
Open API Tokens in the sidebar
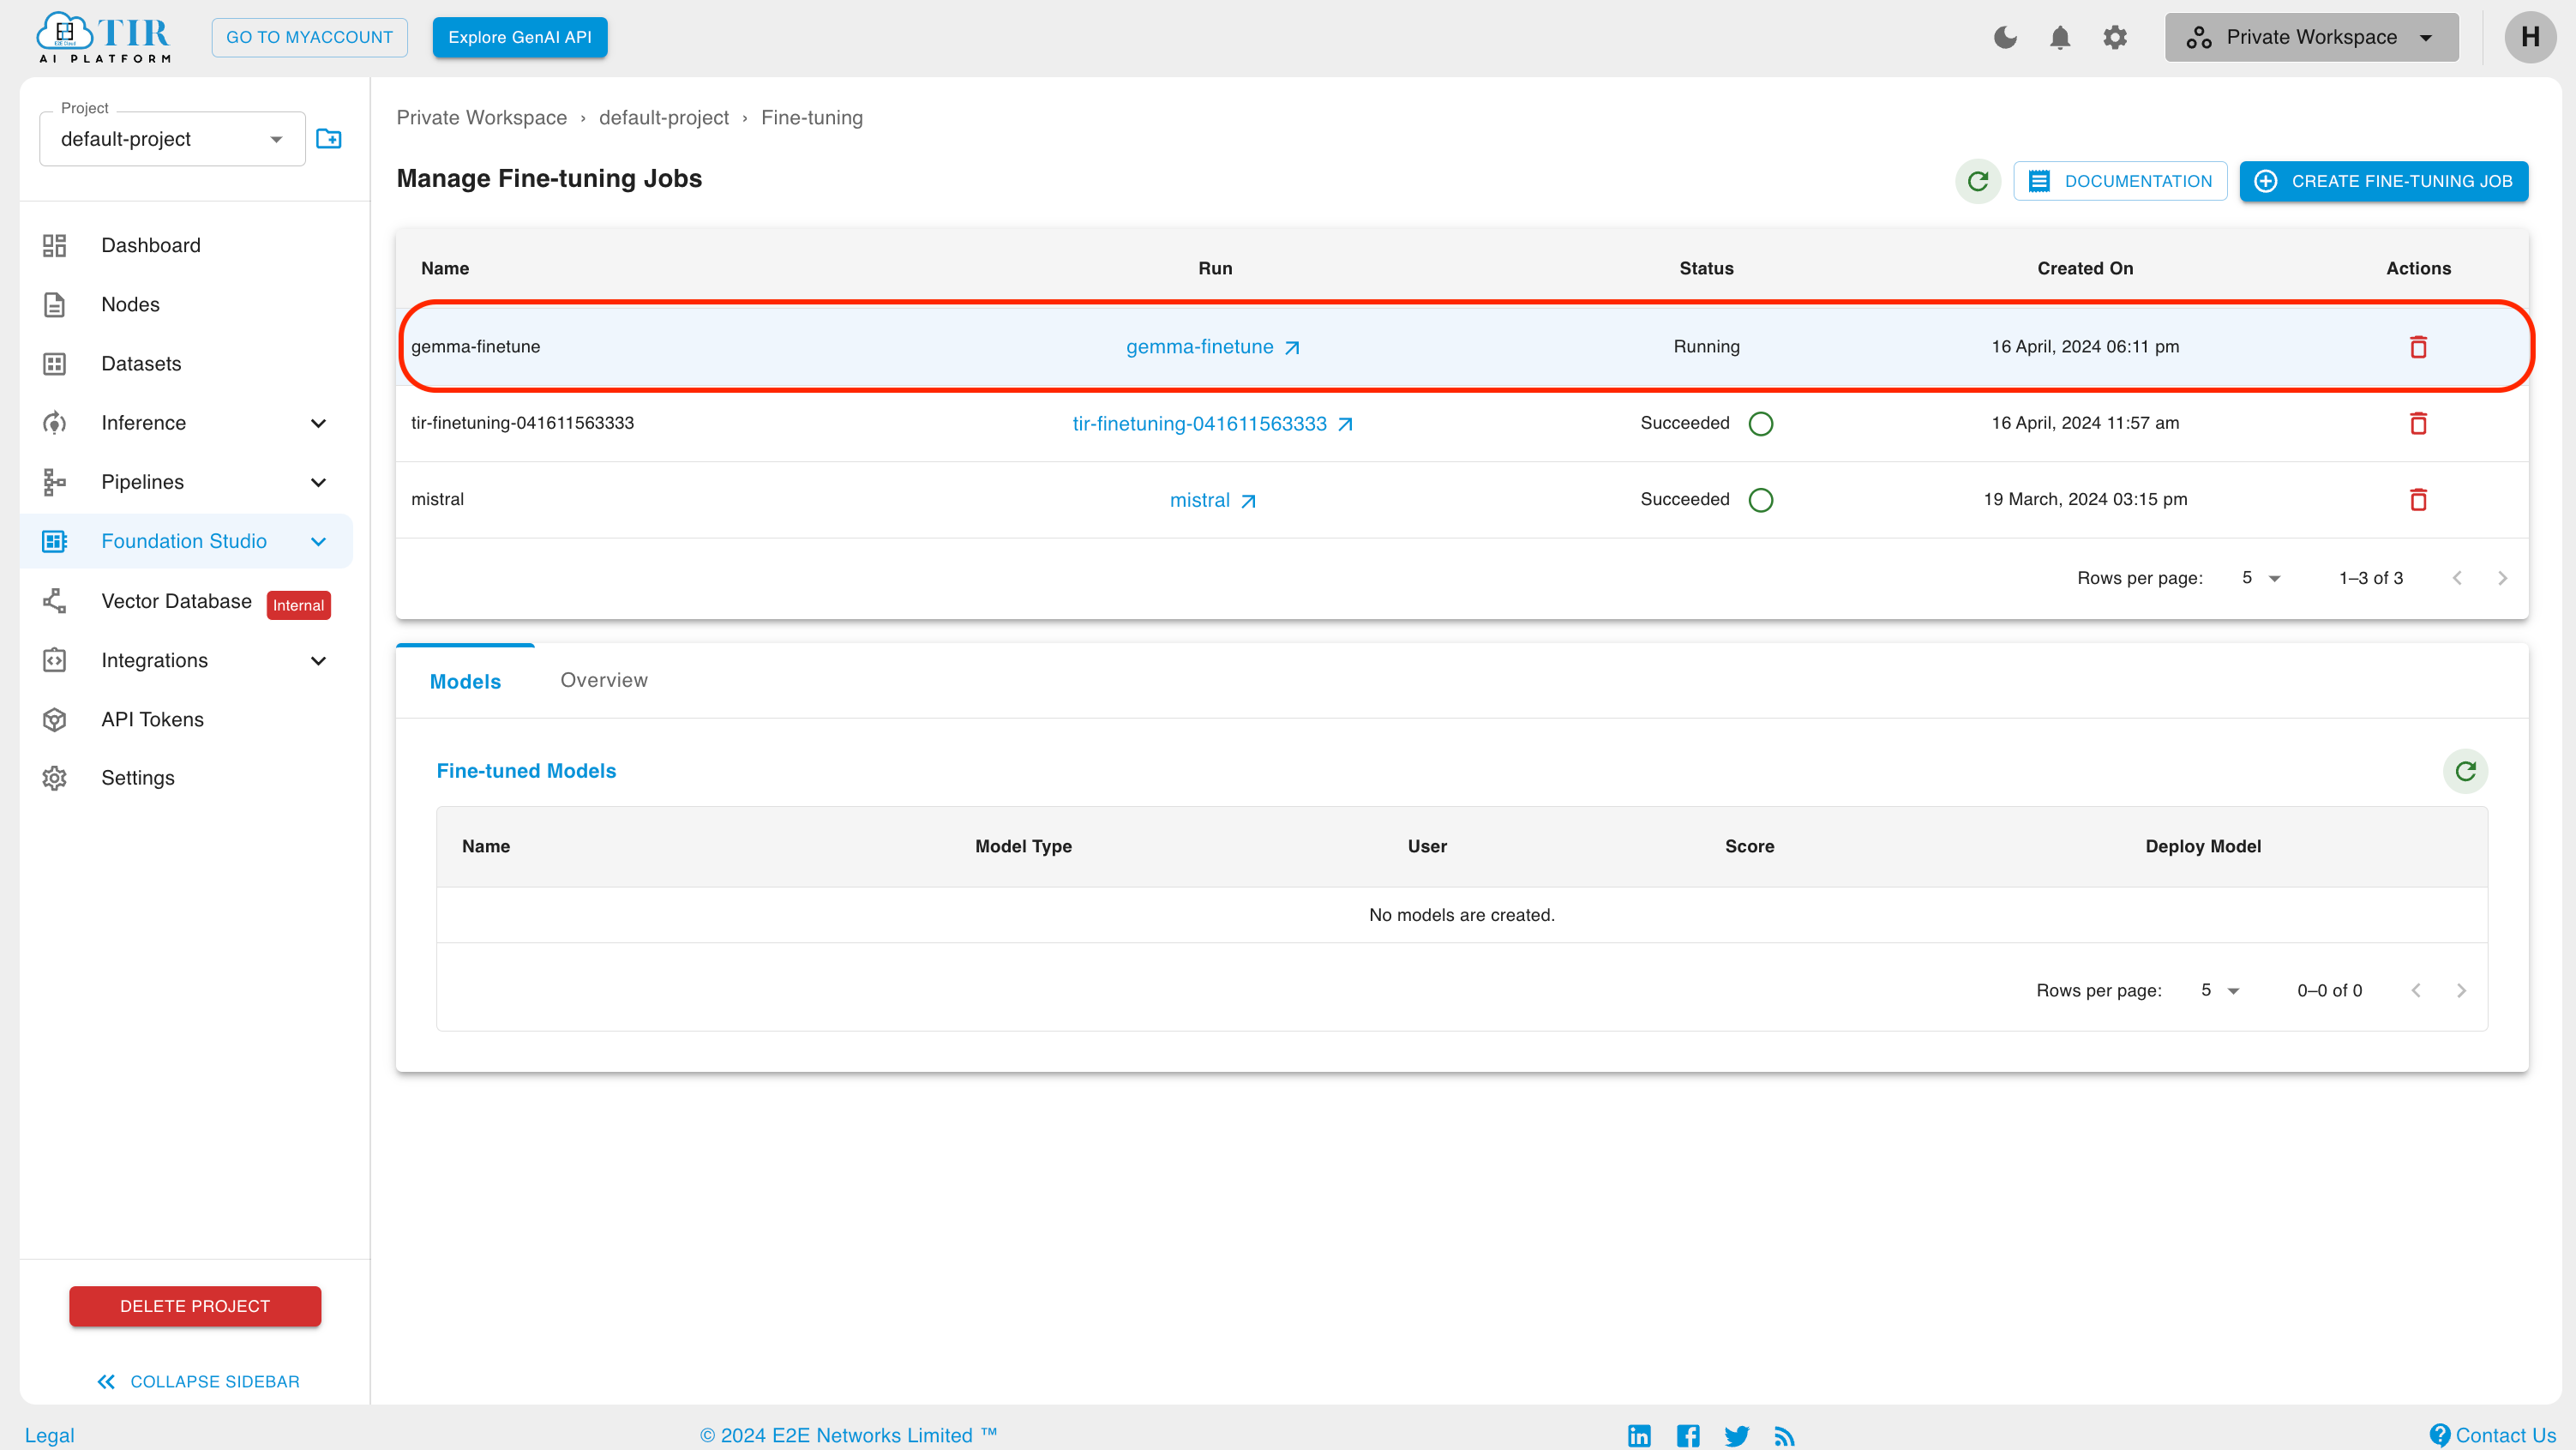click(152, 719)
